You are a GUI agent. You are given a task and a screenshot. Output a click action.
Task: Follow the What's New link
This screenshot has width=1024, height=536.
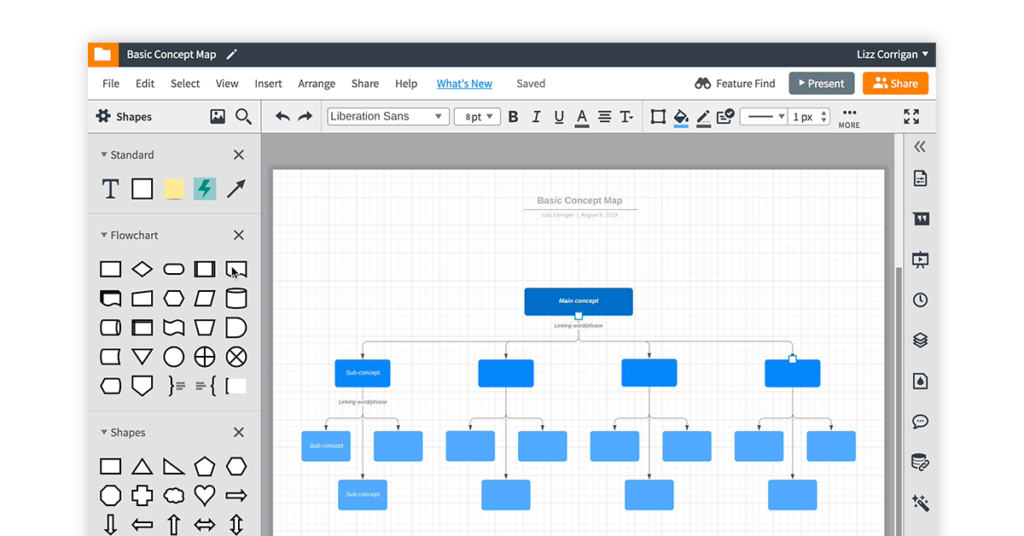tap(464, 84)
